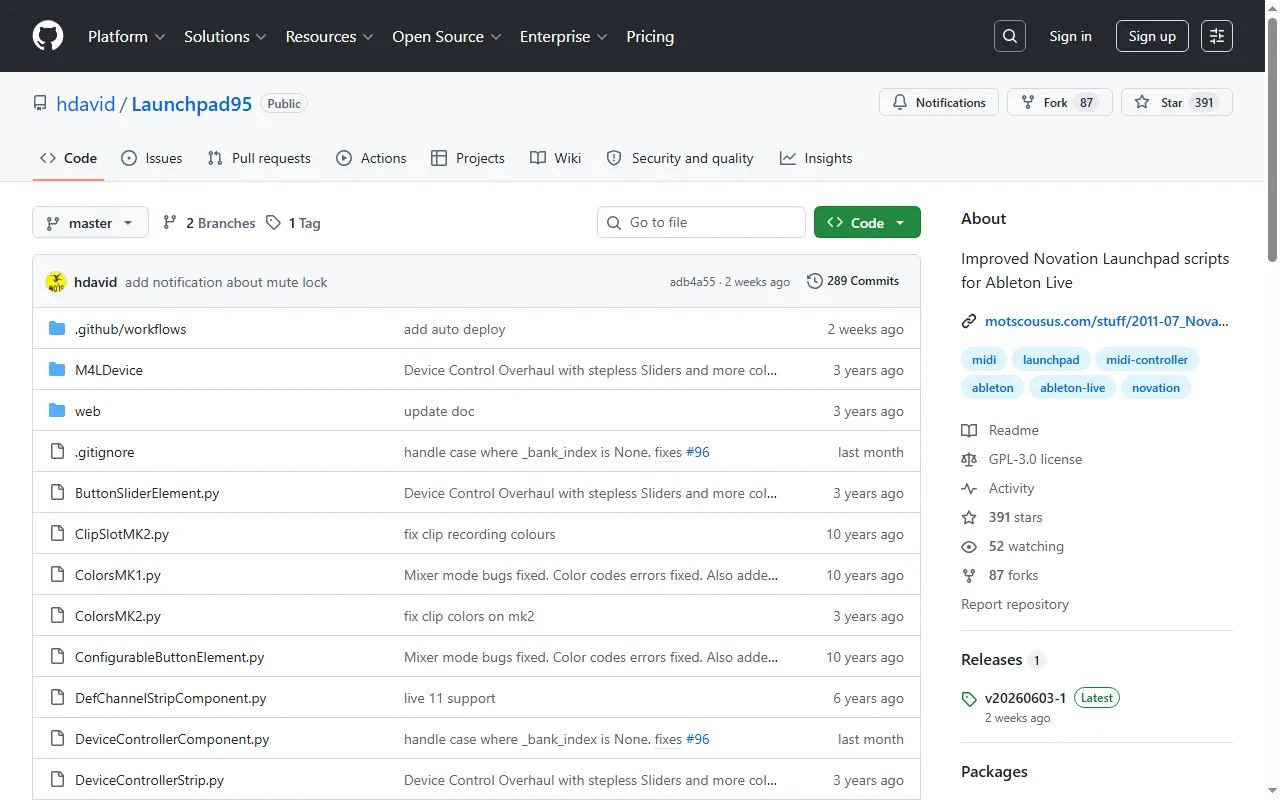
Task: Click the M4LDevice folder icon
Action: [x=57, y=370]
